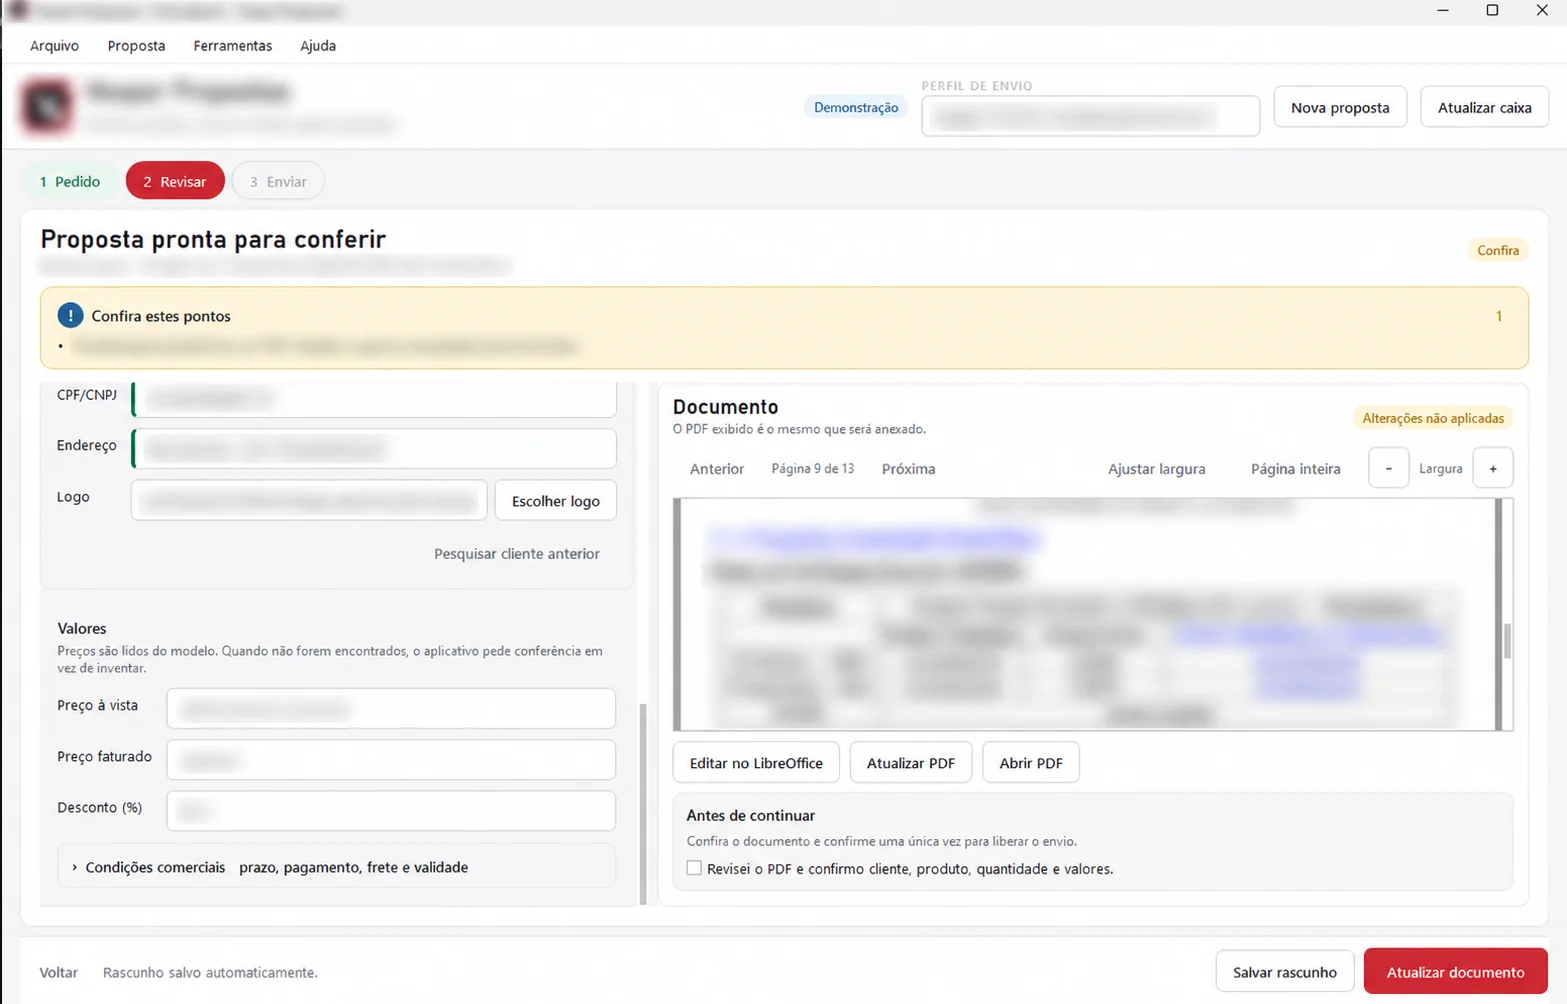Click Editar no LibreOffice button
The image size is (1567, 1004).
click(x=756, y=762)
